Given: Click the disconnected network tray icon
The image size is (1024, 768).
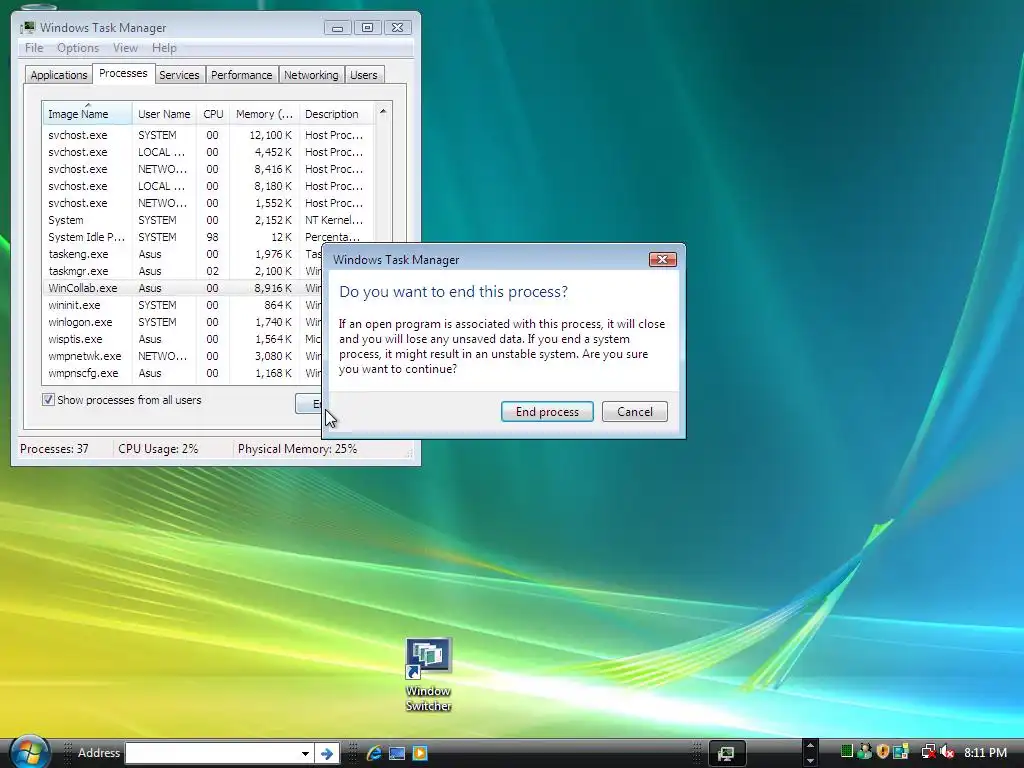Looking at the screenshot, I should click(x=928, y=752).
